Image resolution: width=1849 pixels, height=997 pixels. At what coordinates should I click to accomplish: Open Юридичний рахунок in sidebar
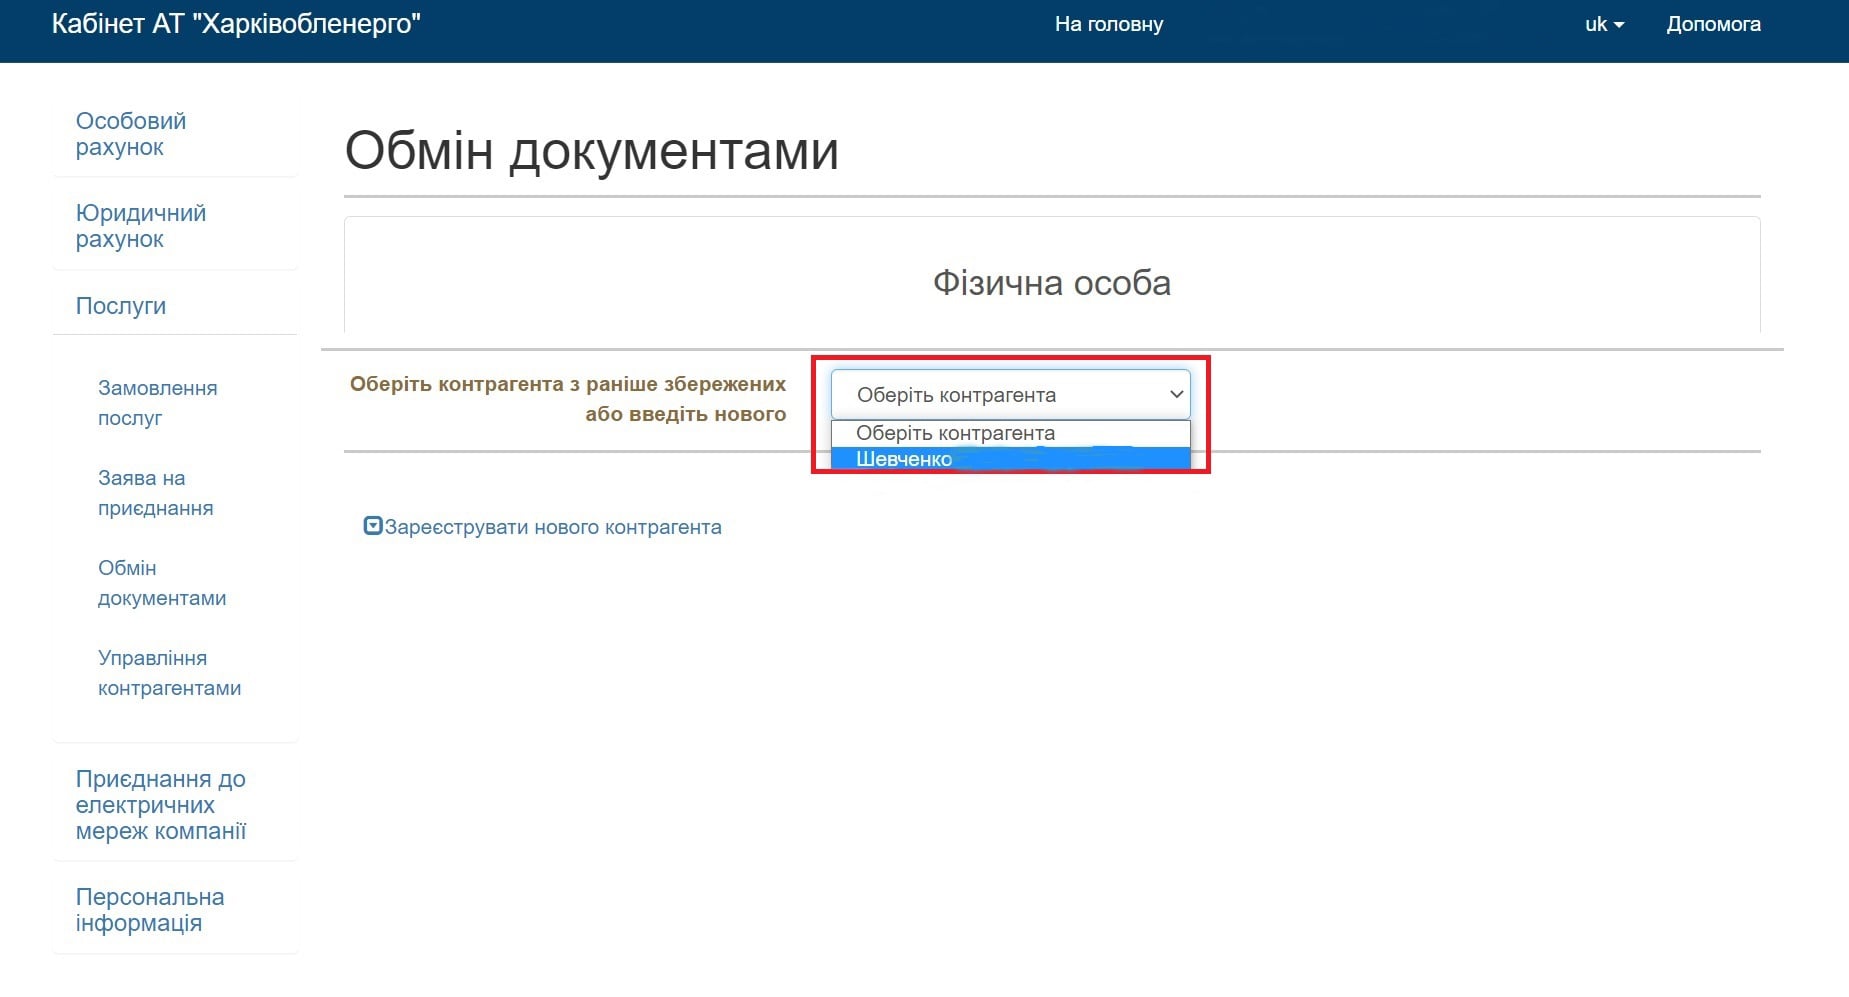point(141,226)
